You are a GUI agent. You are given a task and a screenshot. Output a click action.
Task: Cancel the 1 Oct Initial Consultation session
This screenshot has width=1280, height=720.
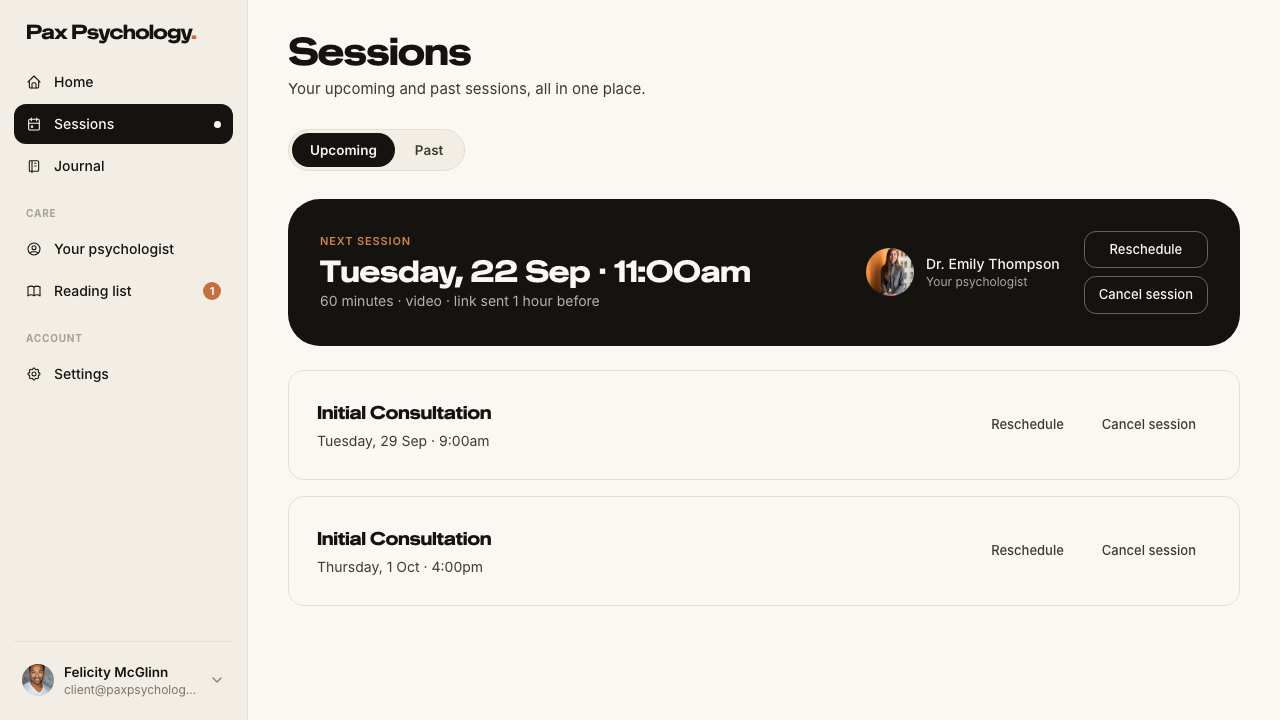click(1149, 550)
